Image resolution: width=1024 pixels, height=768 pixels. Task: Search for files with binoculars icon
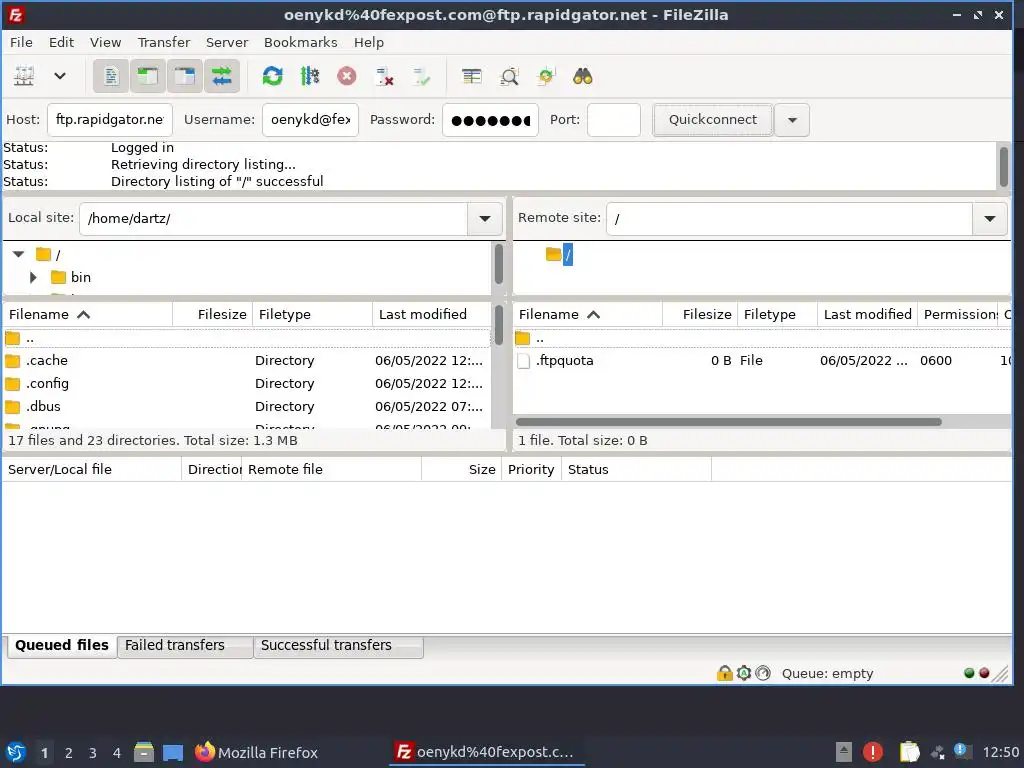click(x=583, y=76)
